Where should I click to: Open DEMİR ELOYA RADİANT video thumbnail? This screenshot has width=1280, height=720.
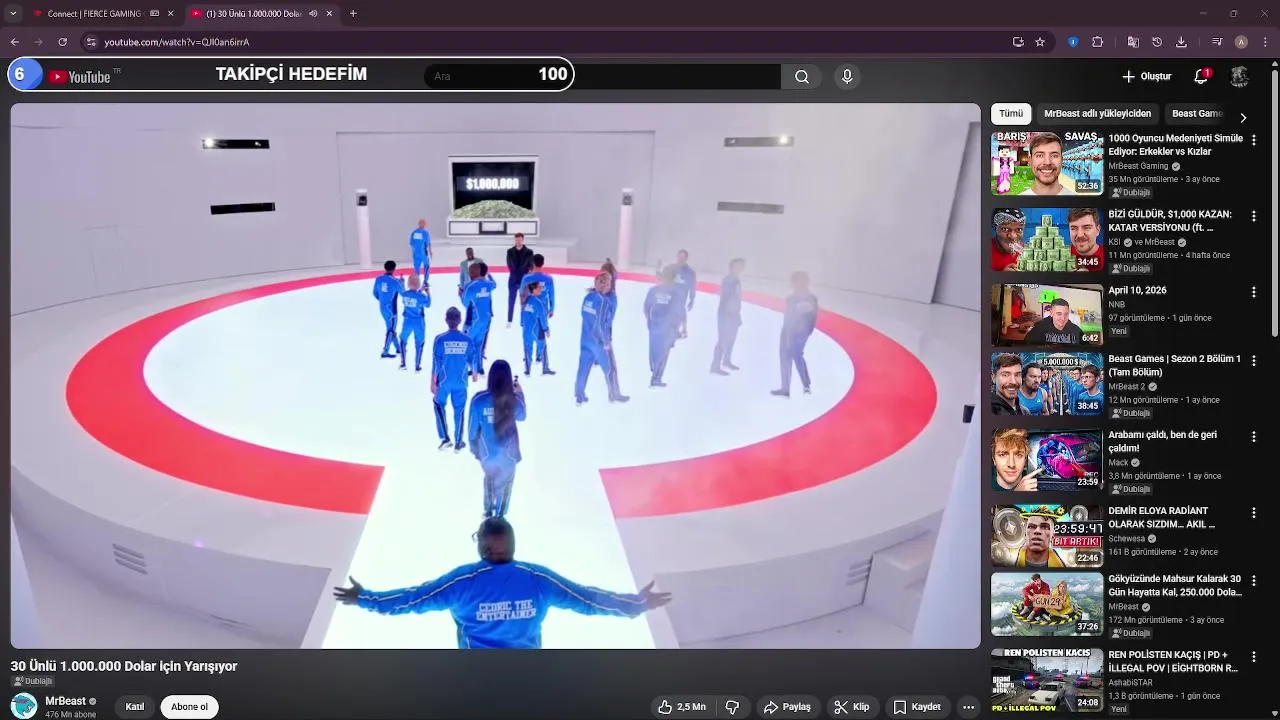(x=1047, y=535)
